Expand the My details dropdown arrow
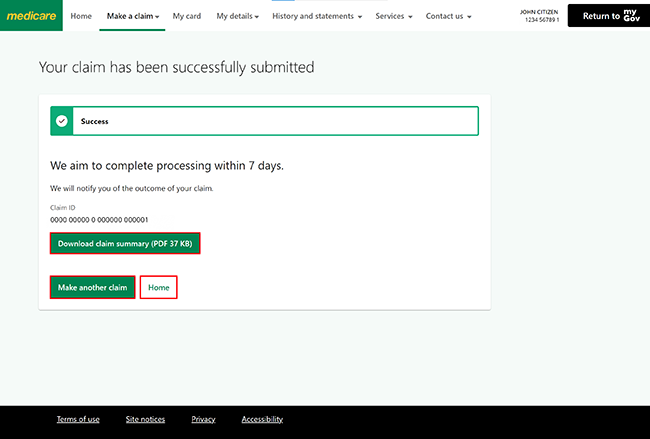The image size is (650, 439). pyautogui.click(x=257, y=17)
